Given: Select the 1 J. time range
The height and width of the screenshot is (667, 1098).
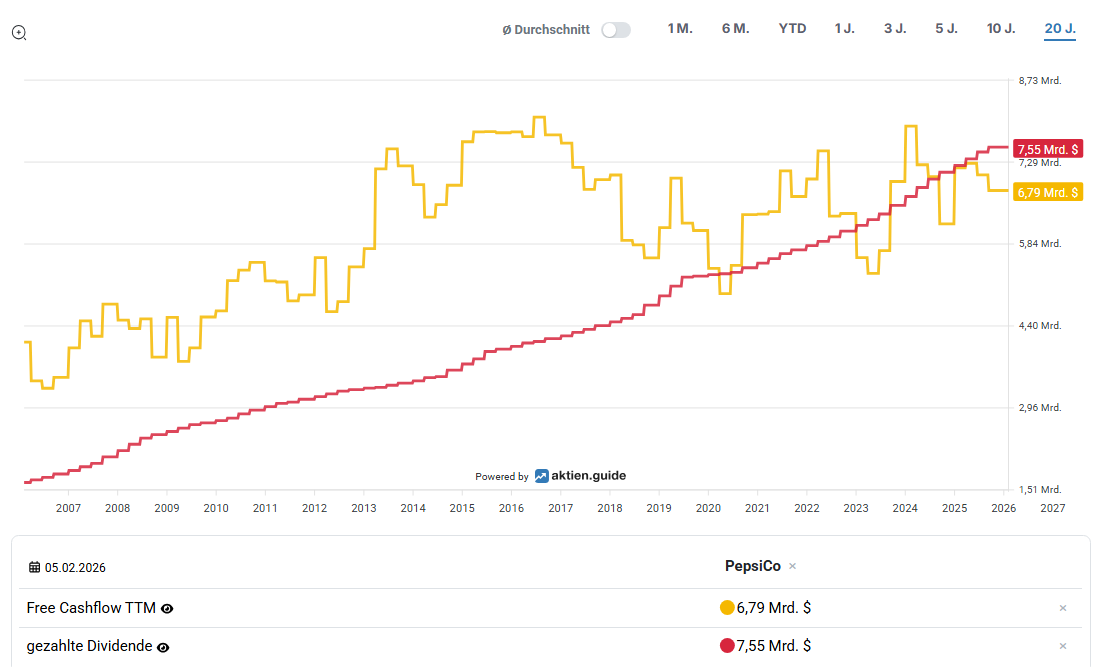Looking at the screenshot, I should tap(845, 28).
